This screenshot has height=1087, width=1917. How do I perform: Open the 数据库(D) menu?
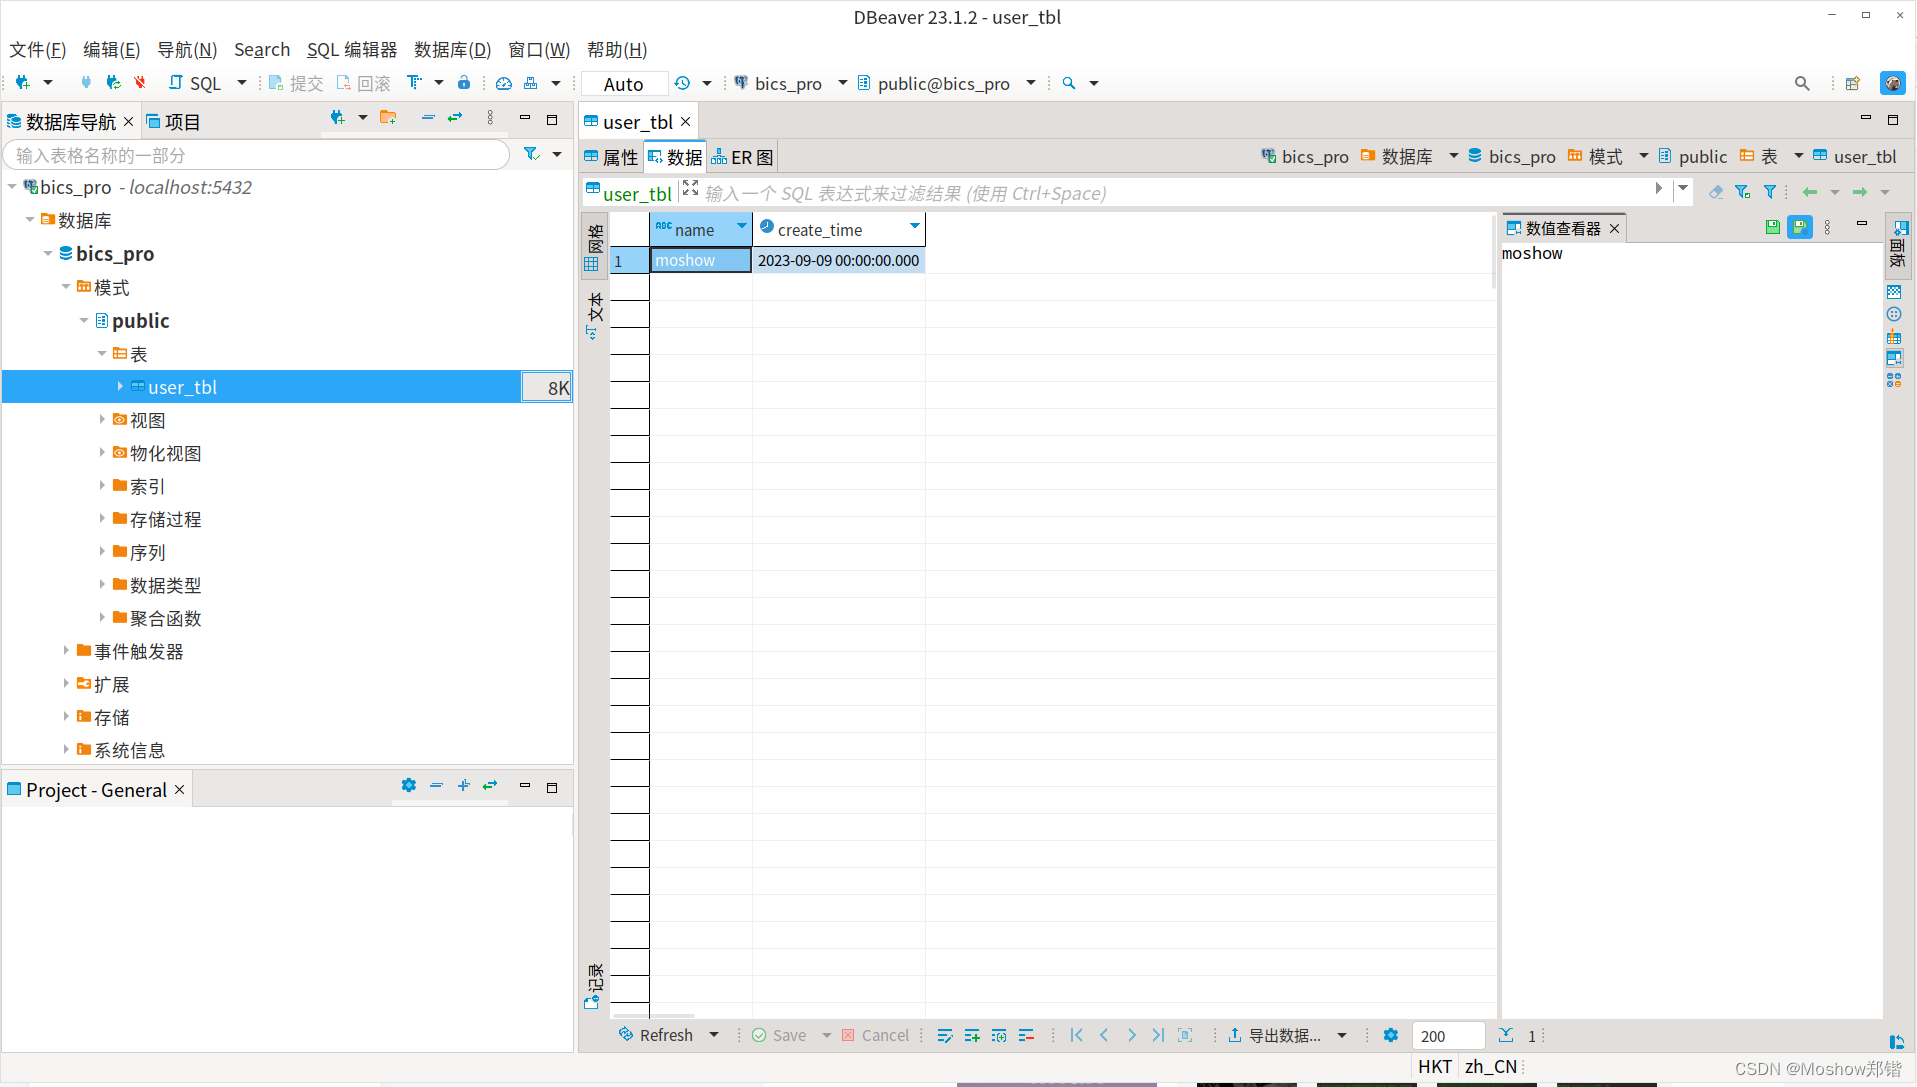point(452,50)
